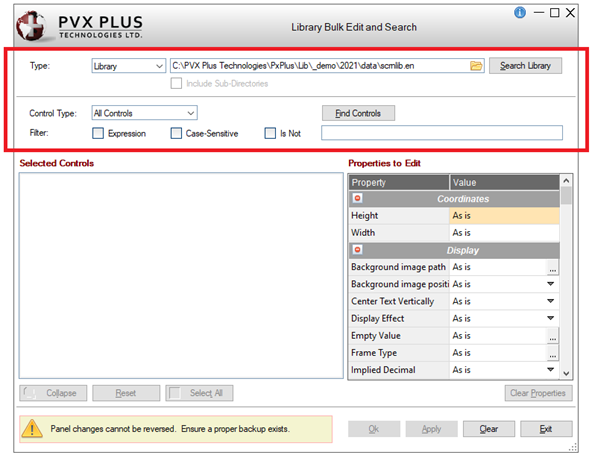Viewport: 592px width, 455px height.
Task: Click ellipsis button for Empty Value
Action: 552,336
